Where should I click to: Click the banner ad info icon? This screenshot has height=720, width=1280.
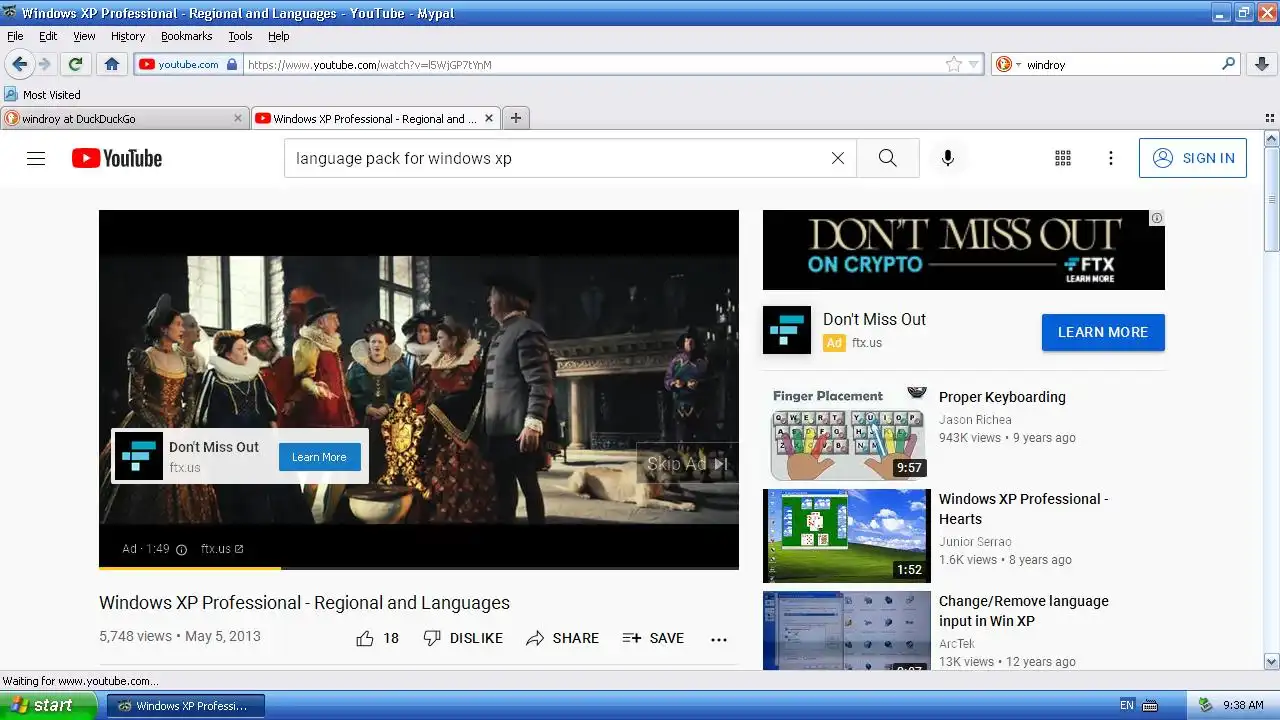(x=1157, y=218)
